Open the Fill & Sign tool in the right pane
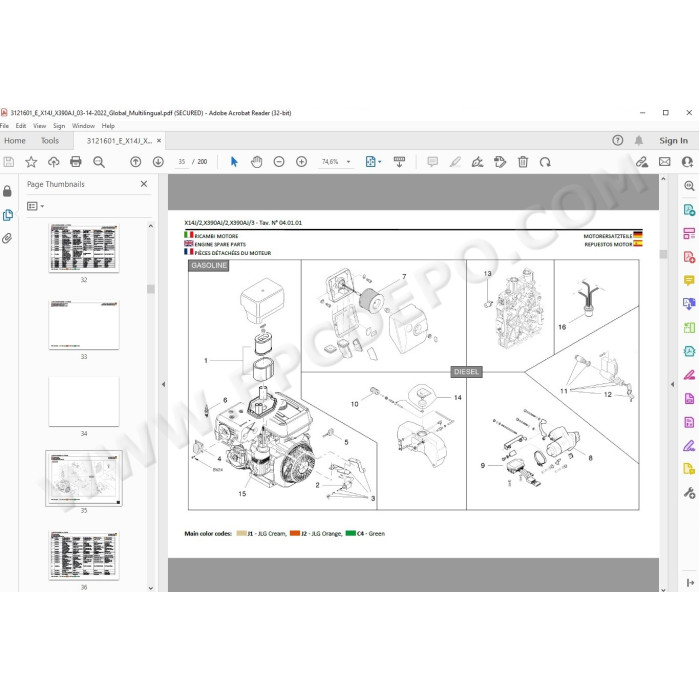Screen dimensions: 700x700 689,445
